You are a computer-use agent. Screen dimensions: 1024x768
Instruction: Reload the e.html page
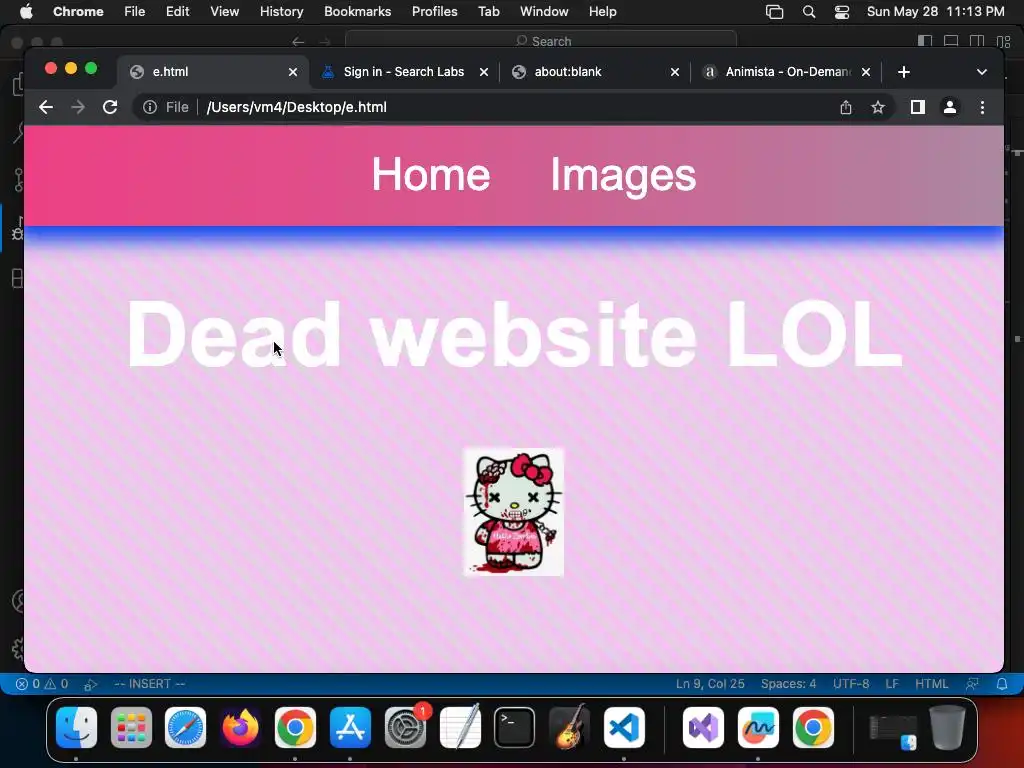(110, 107)
